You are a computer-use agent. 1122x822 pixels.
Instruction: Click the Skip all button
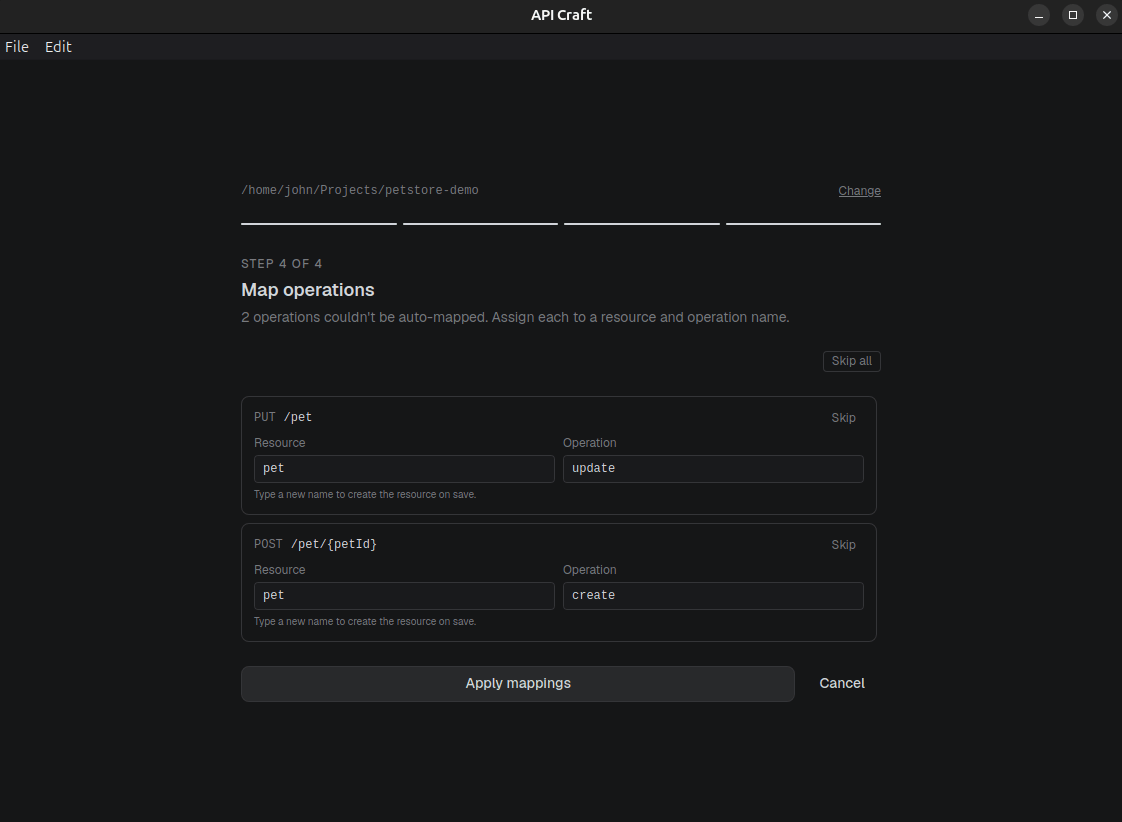click(852, 361)
